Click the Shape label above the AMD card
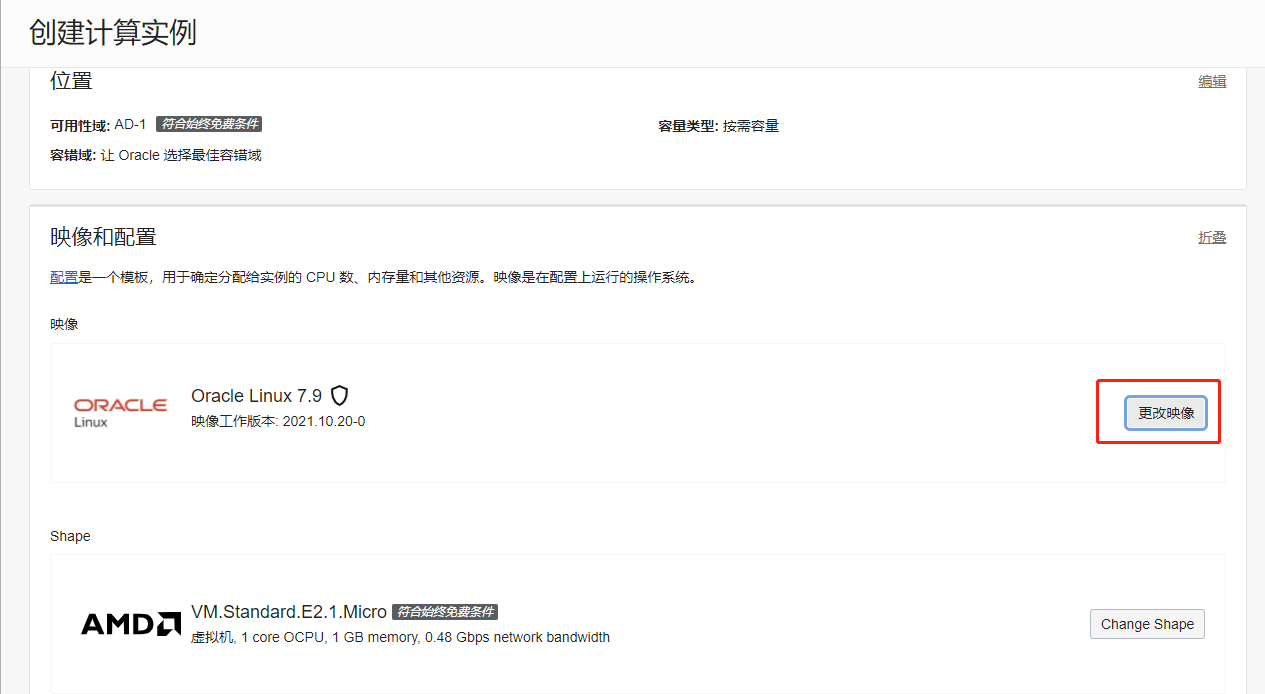The height and width of the screenshot is (694, 1265). [x=70, y=536]
